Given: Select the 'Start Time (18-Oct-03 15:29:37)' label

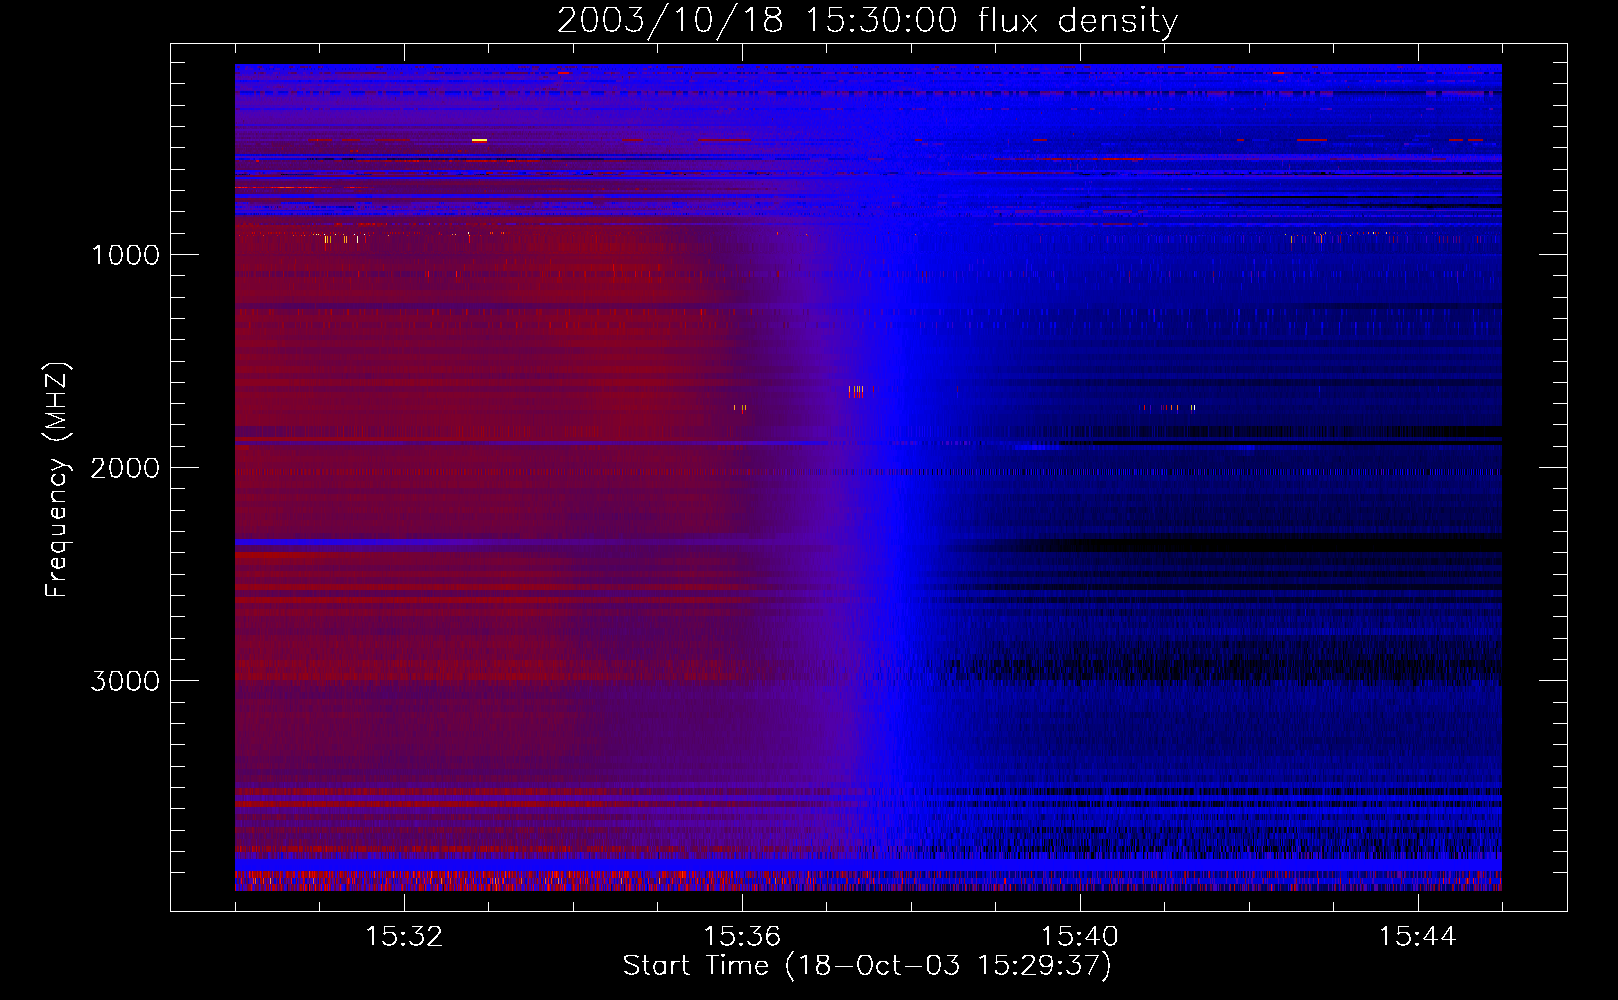Looking at the screenshot, I should point(867,966).
